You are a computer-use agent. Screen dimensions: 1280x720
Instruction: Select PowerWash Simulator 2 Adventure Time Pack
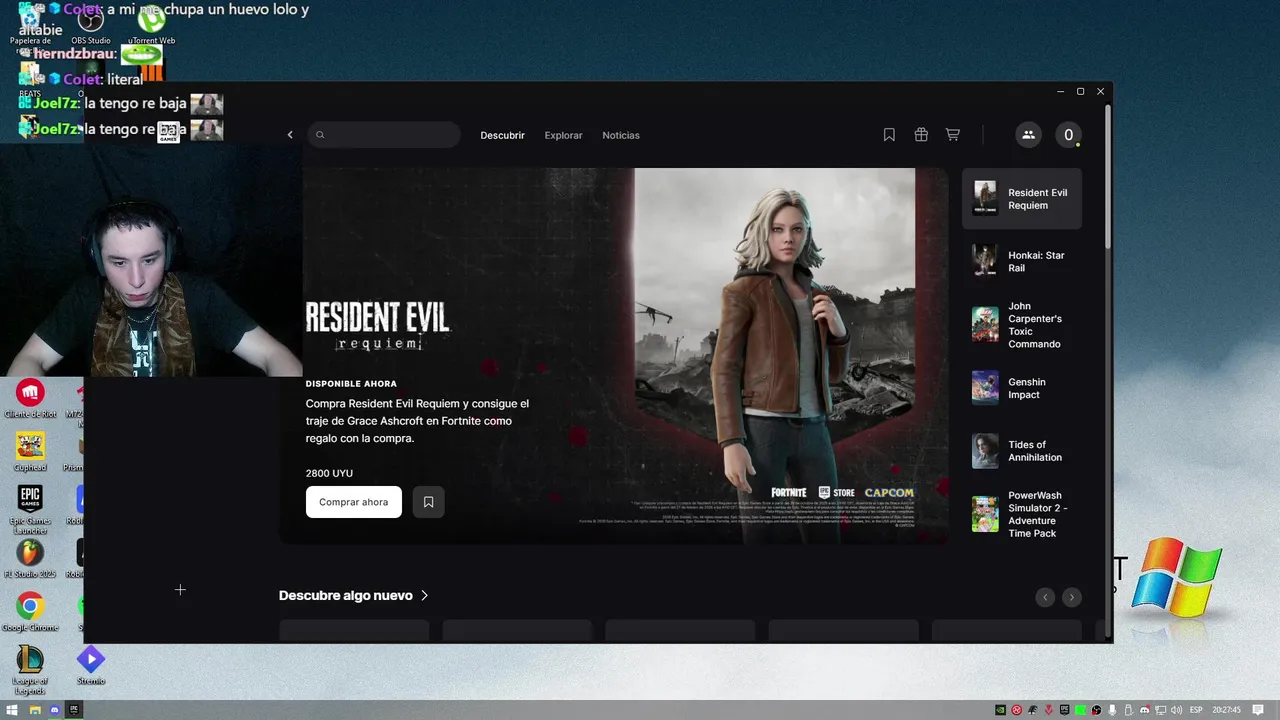(1022, 514)
